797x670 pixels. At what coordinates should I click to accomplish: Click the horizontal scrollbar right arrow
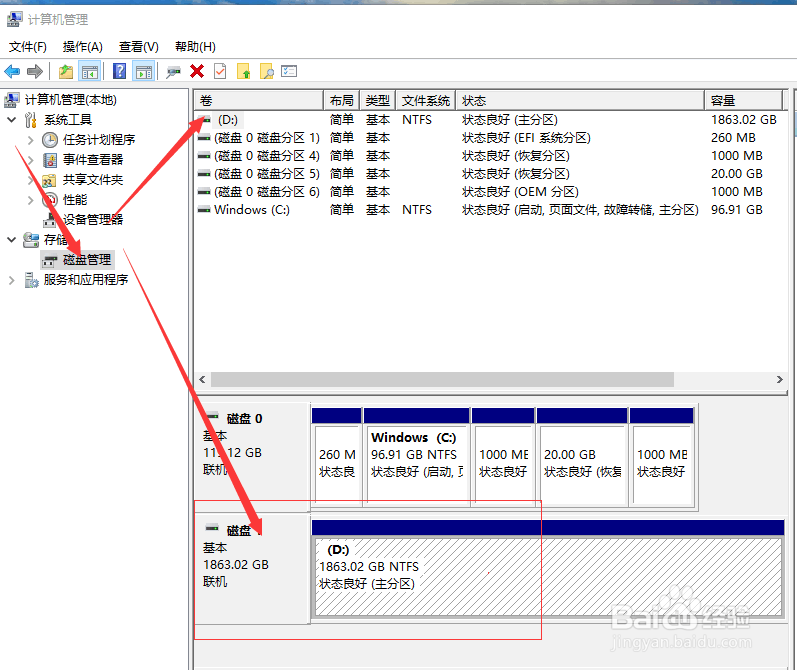[779, 380]
